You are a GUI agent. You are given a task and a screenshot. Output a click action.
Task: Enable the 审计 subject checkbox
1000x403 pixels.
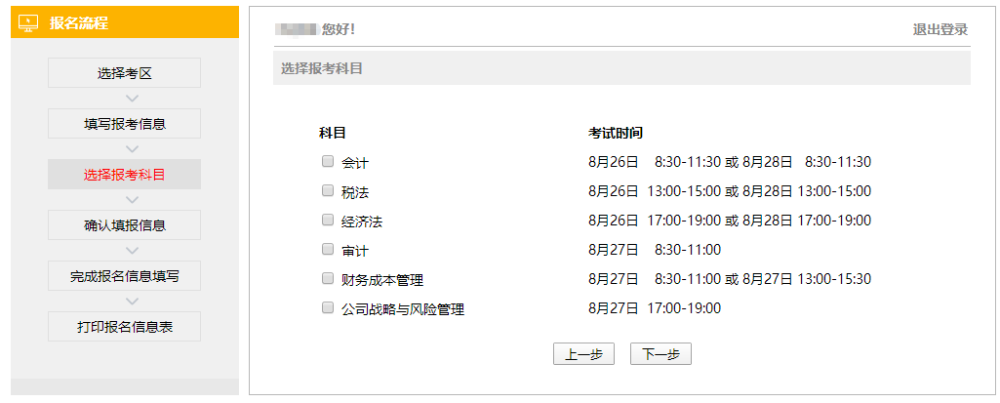pyautogui.click(x=327, y=249)
